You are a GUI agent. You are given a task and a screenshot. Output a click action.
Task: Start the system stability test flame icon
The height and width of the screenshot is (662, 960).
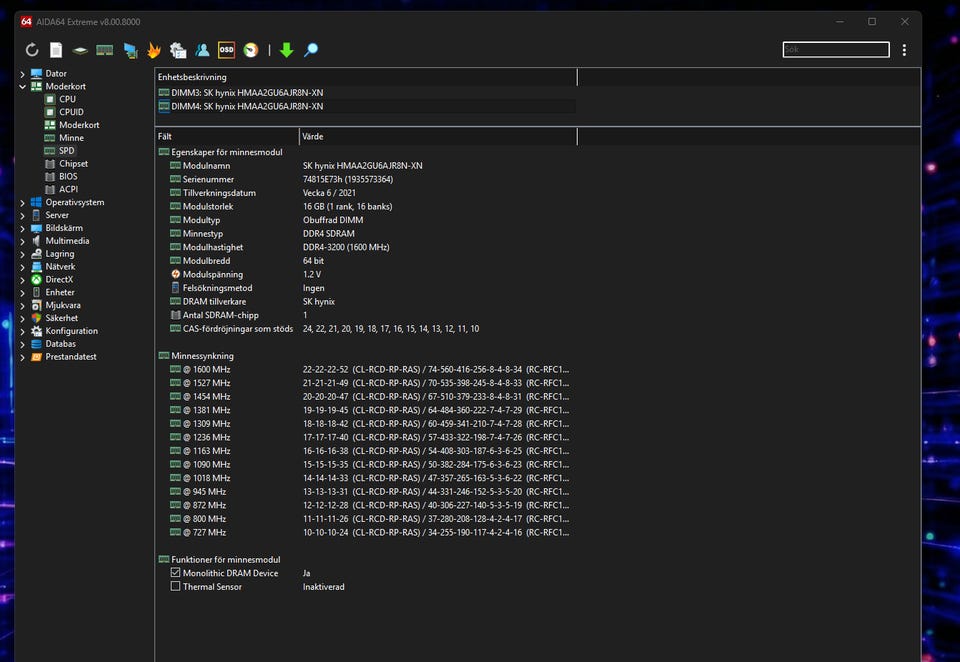(153, 50)
